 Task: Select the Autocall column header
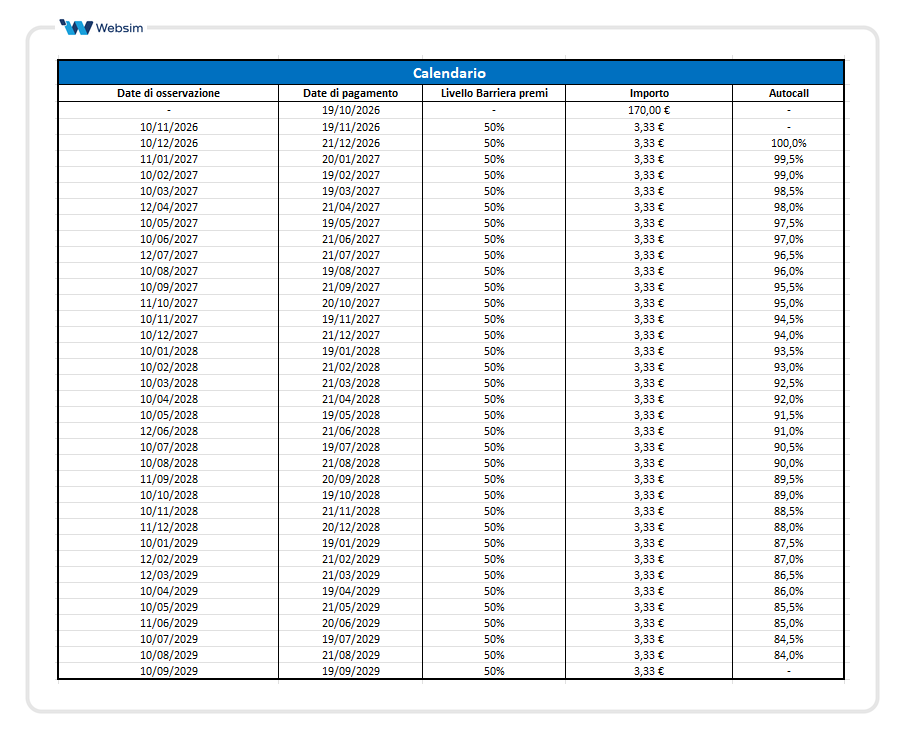[x=788, y=93]
